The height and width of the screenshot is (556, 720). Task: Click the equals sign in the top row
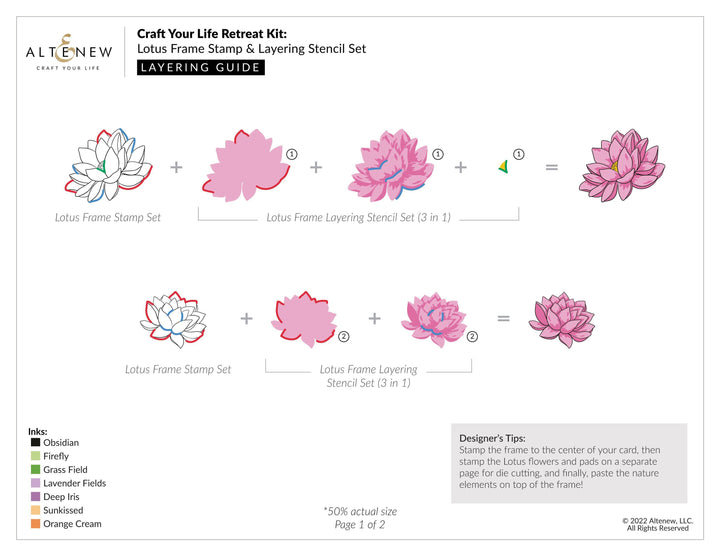551,167
